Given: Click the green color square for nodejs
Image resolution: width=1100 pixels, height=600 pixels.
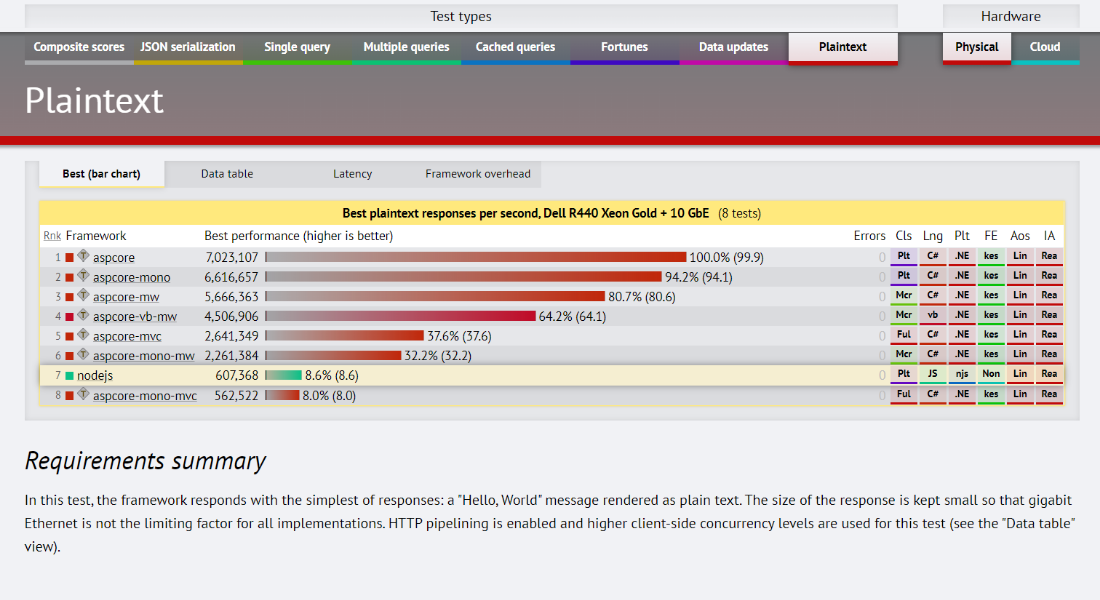Looking at the screenshot, I should point(69,376).
